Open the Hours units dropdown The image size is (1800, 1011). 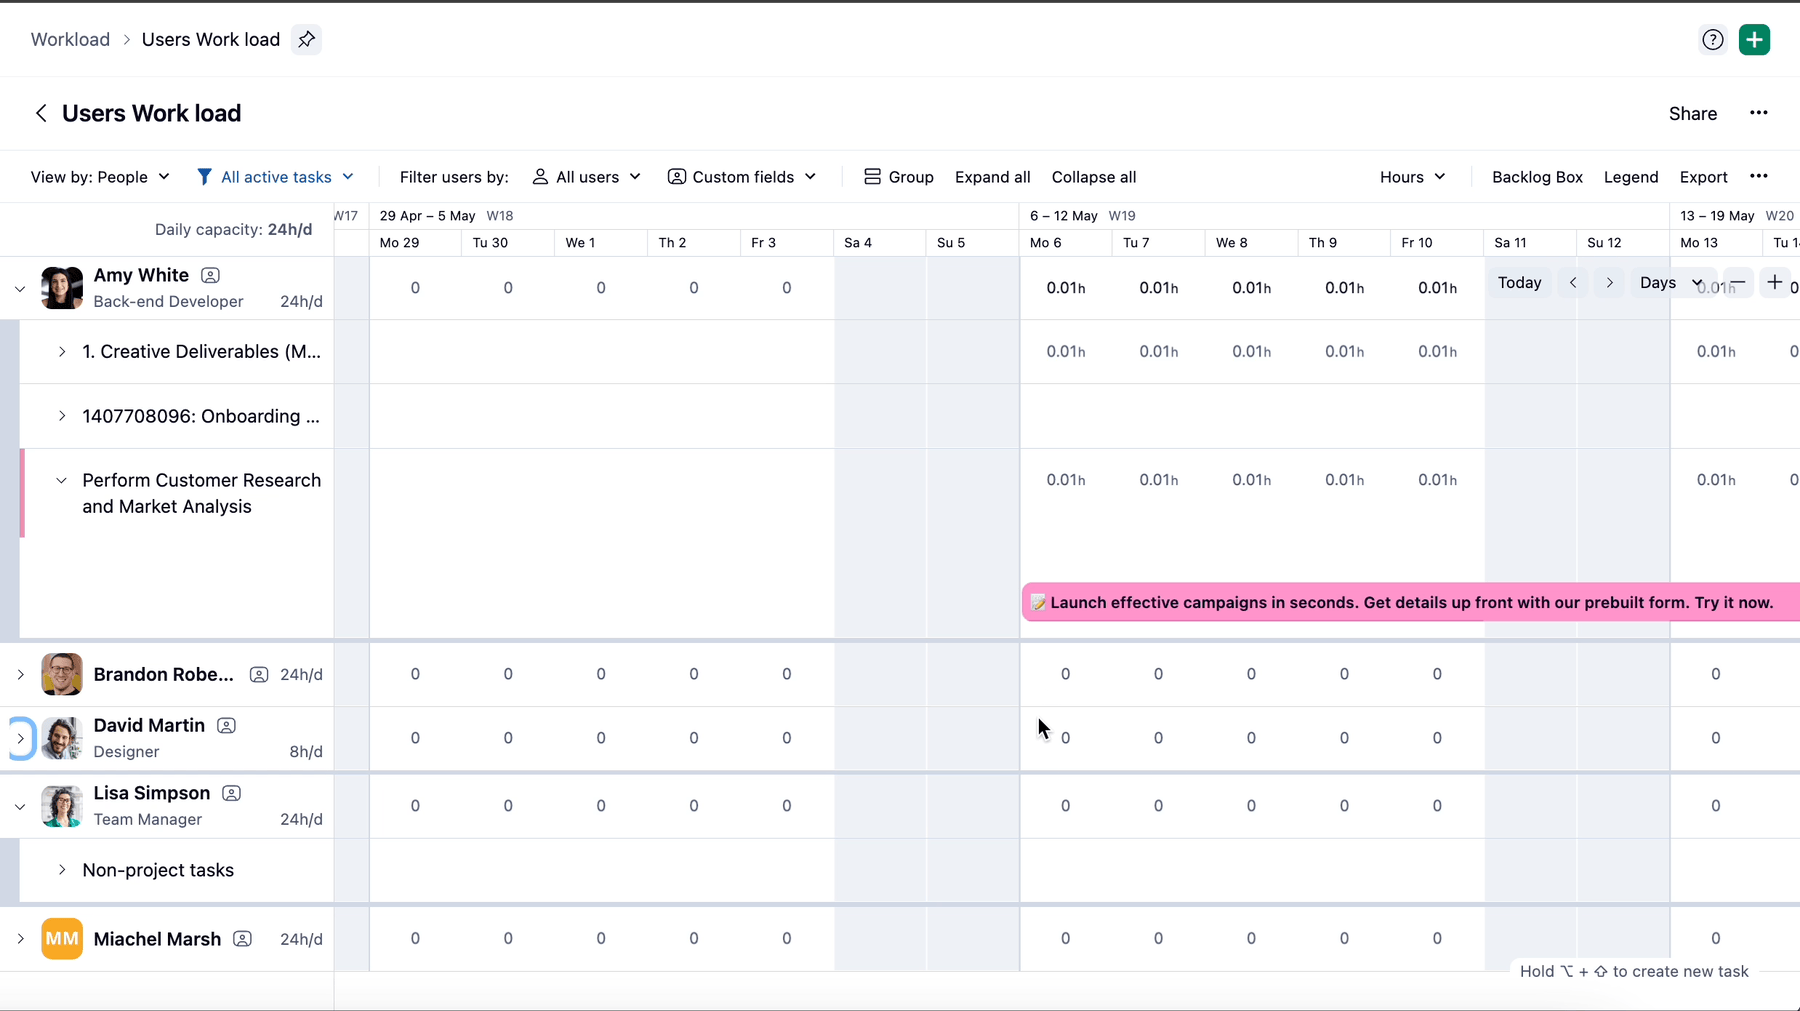[1412, 177]
